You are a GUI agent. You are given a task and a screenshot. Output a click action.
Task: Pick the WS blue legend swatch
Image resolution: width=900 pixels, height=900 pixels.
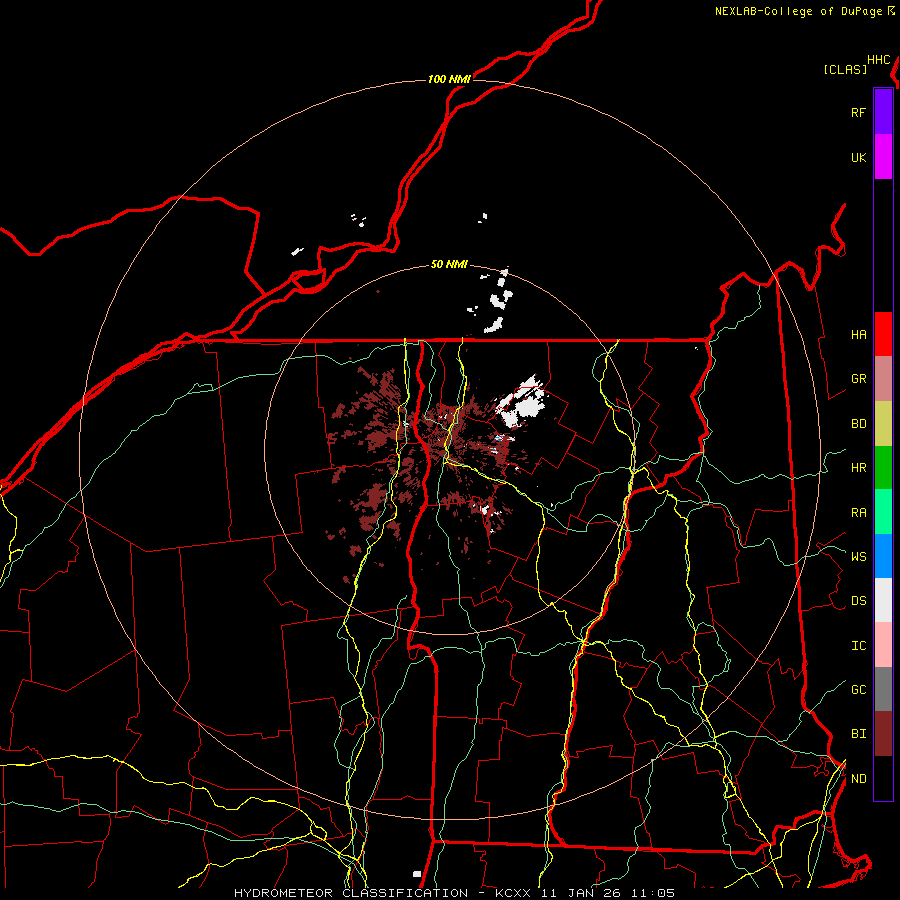coord(883,556)
